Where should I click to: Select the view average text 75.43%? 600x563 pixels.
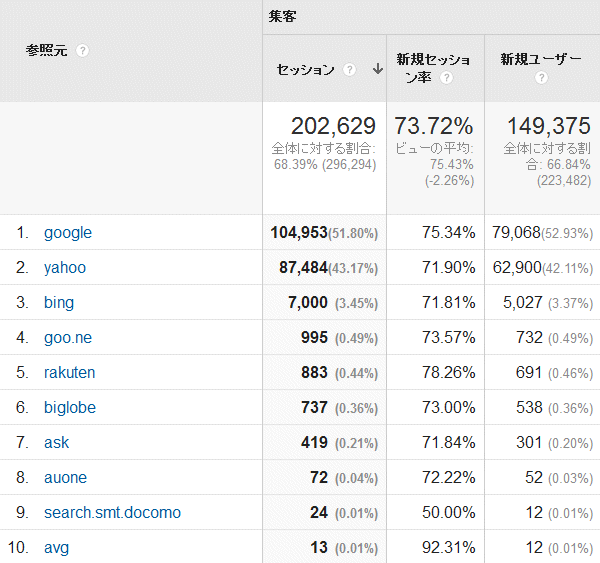pos(452,165)
